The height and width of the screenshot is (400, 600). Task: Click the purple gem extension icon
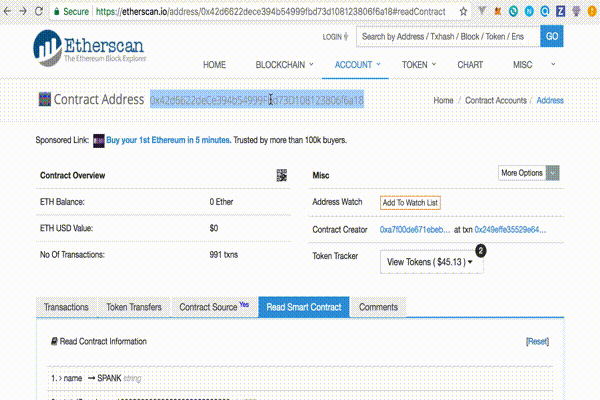click(x=576, y=11)
